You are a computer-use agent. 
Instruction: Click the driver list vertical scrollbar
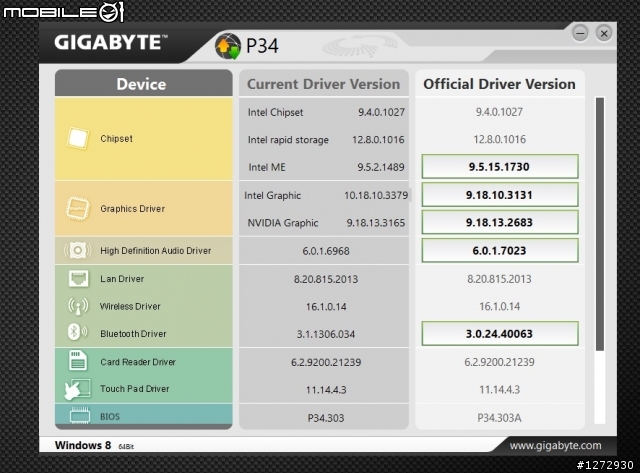pos(600,224)
